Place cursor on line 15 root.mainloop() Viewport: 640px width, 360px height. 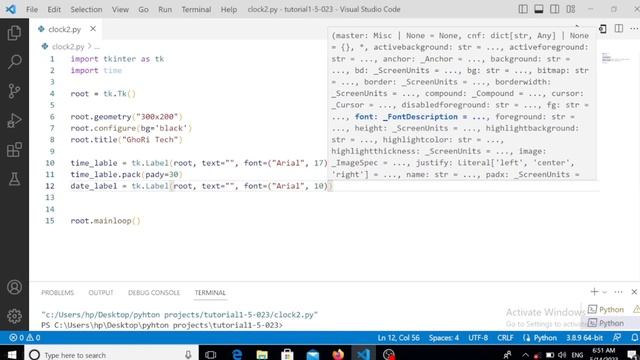(105, 221)
